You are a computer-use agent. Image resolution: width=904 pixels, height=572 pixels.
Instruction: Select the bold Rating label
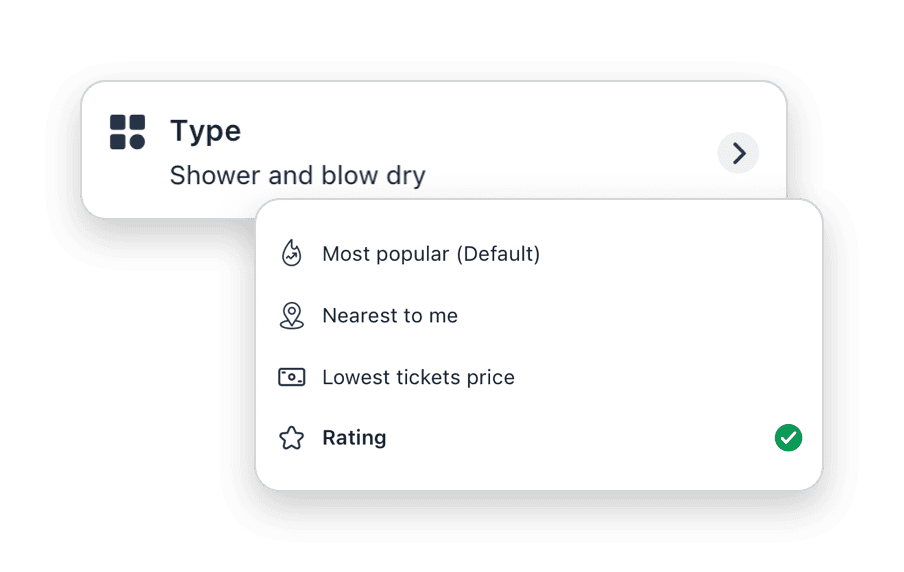(x=354, y=438)
